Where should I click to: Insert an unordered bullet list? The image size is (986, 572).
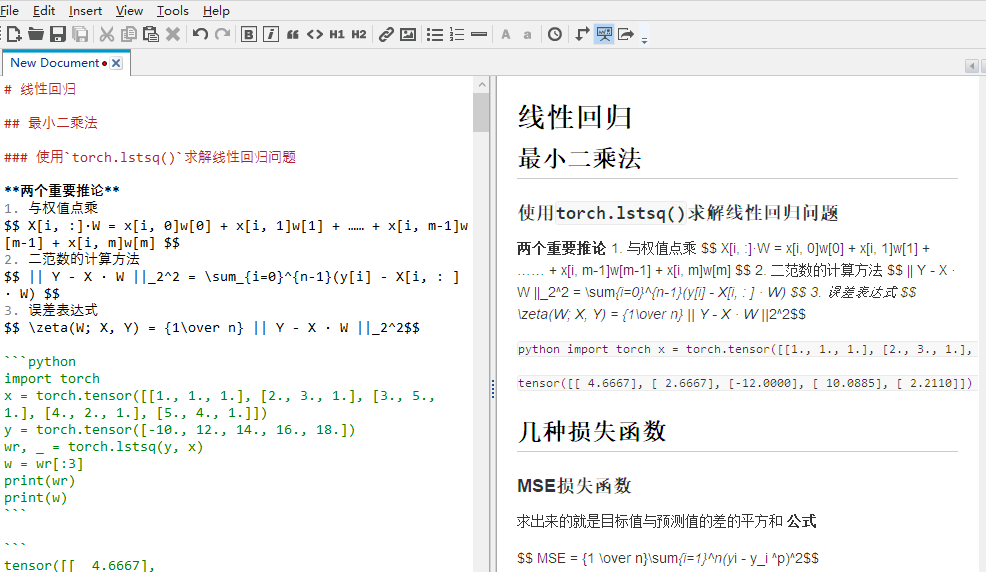coord(435,34)
